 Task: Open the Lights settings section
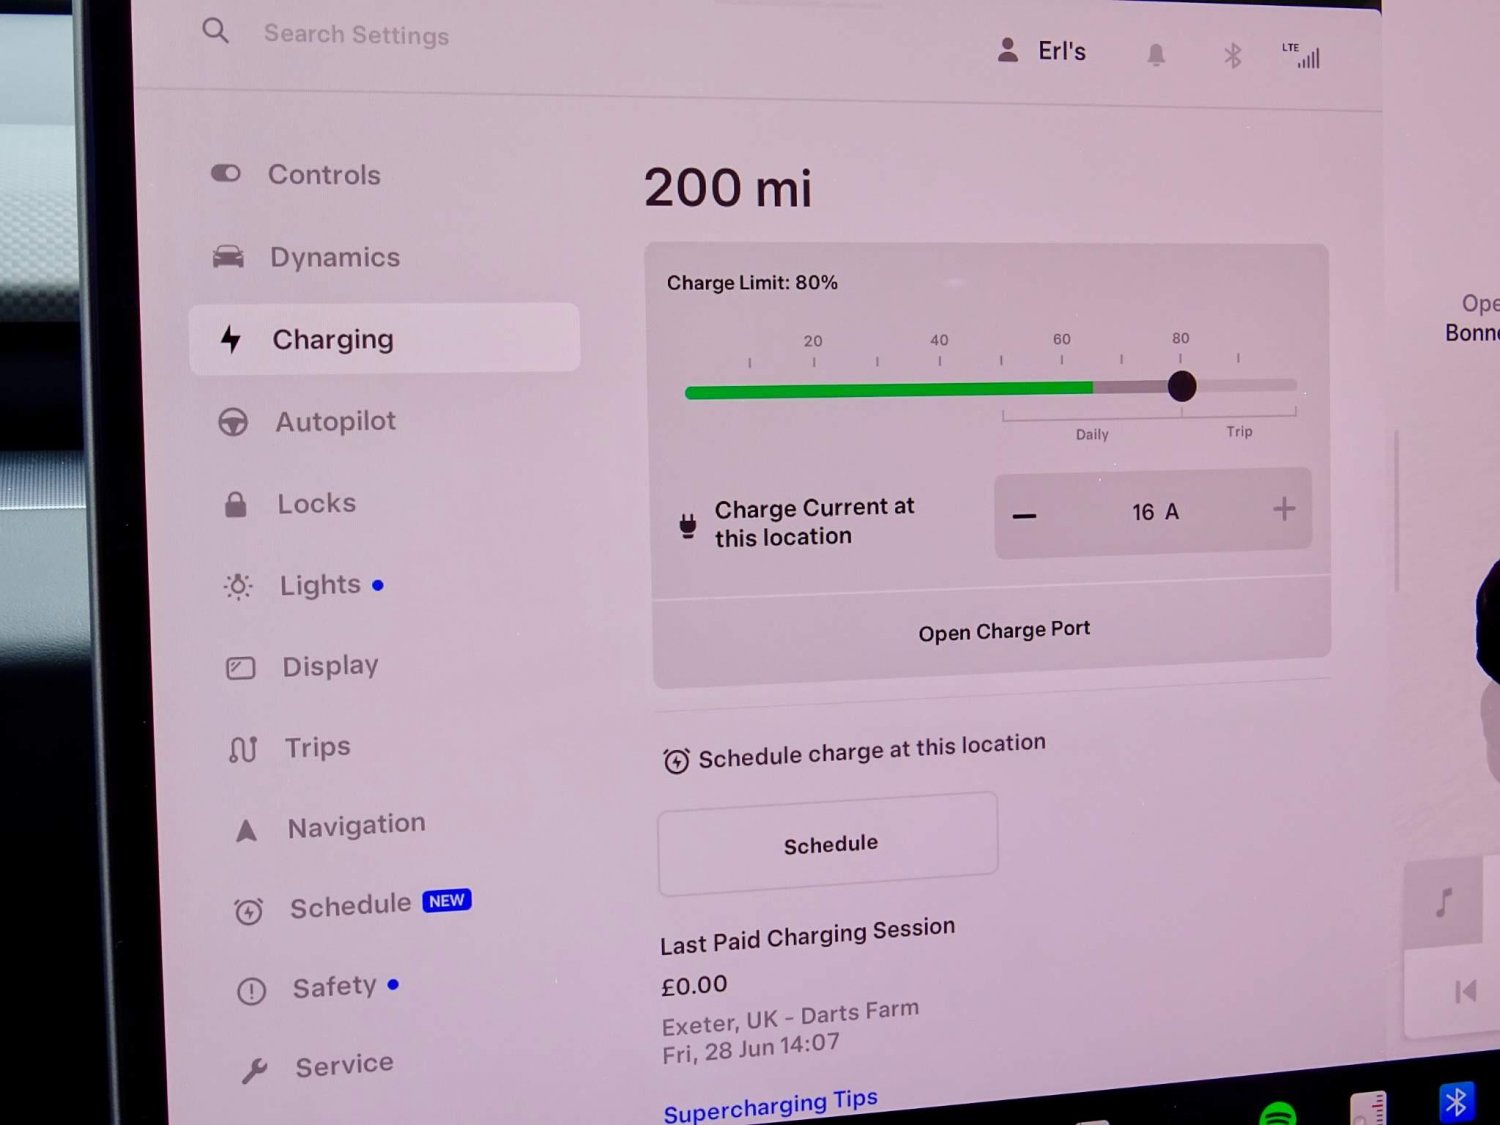coord(319,585)
